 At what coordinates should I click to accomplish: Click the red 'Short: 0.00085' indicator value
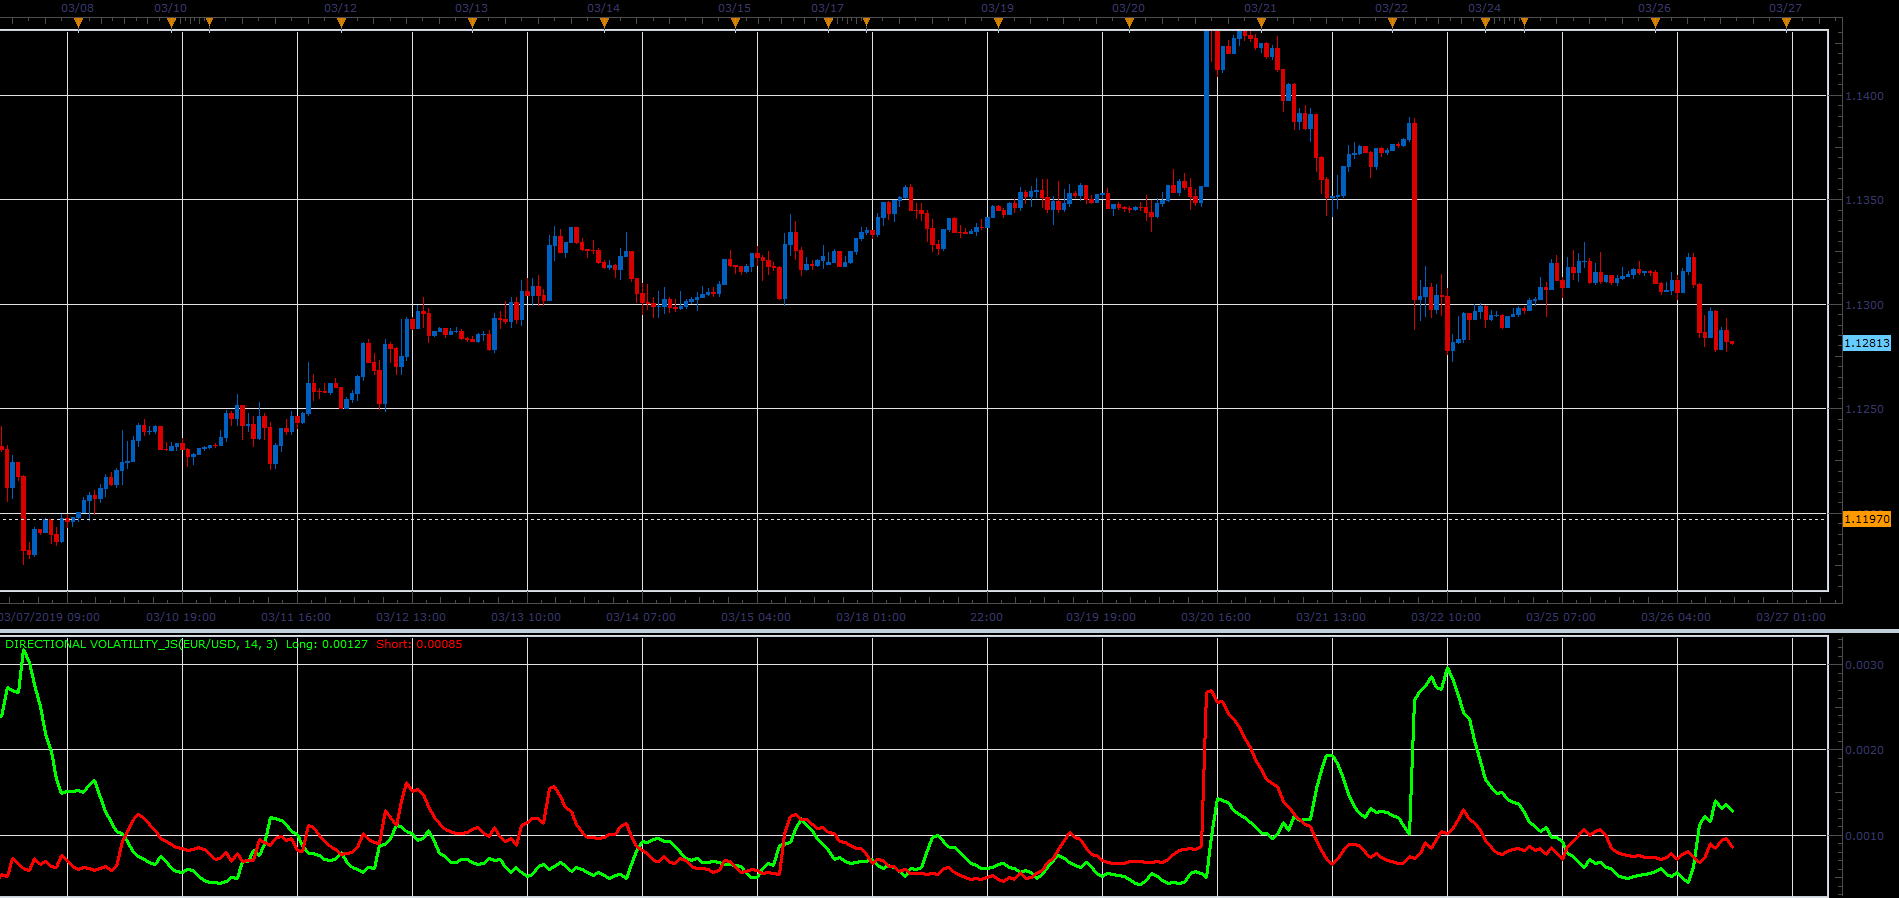(x=419, y=644)
